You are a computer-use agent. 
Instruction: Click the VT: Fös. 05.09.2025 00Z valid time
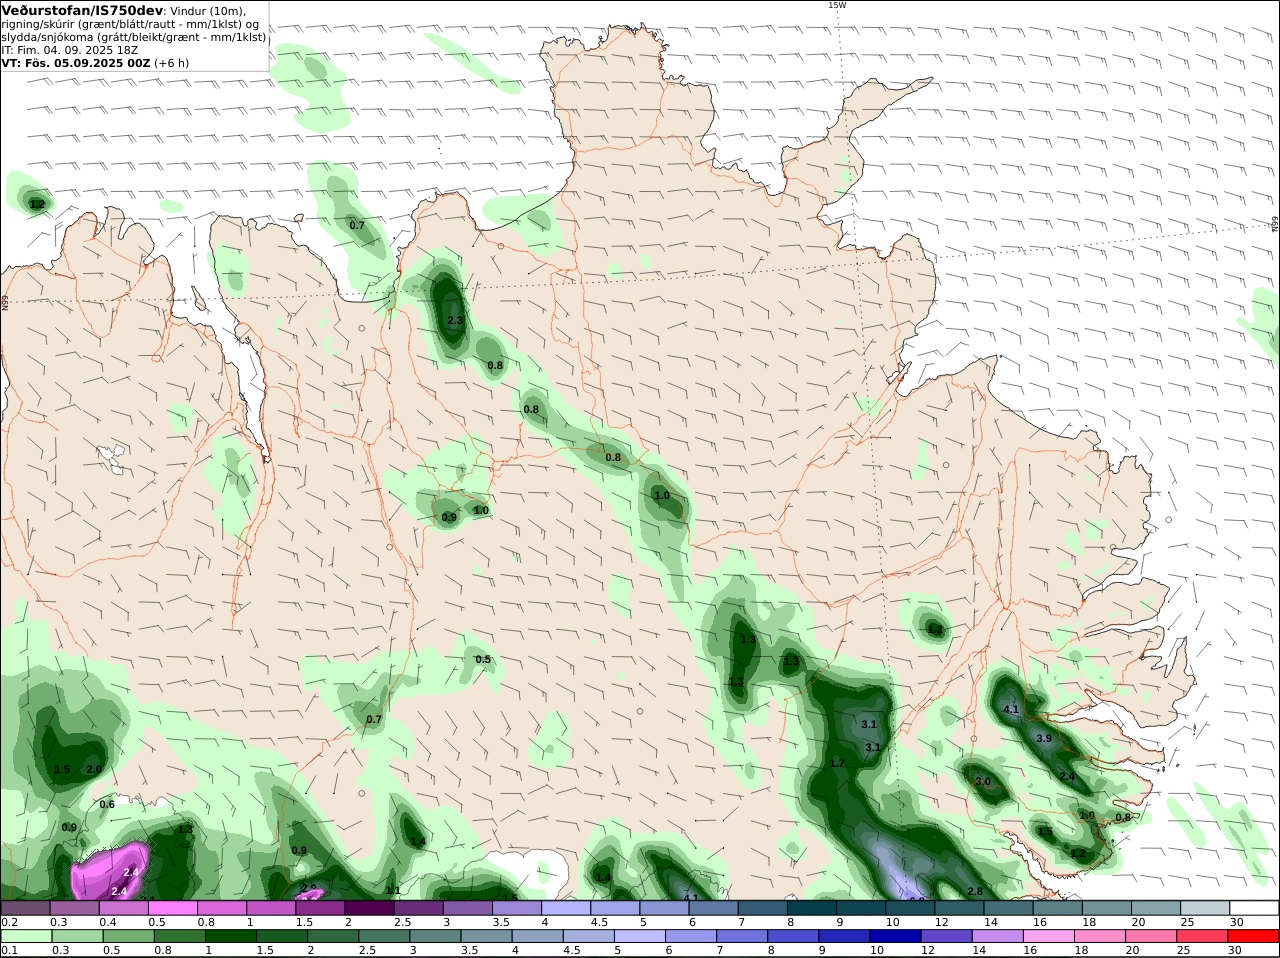coord(76,62)
